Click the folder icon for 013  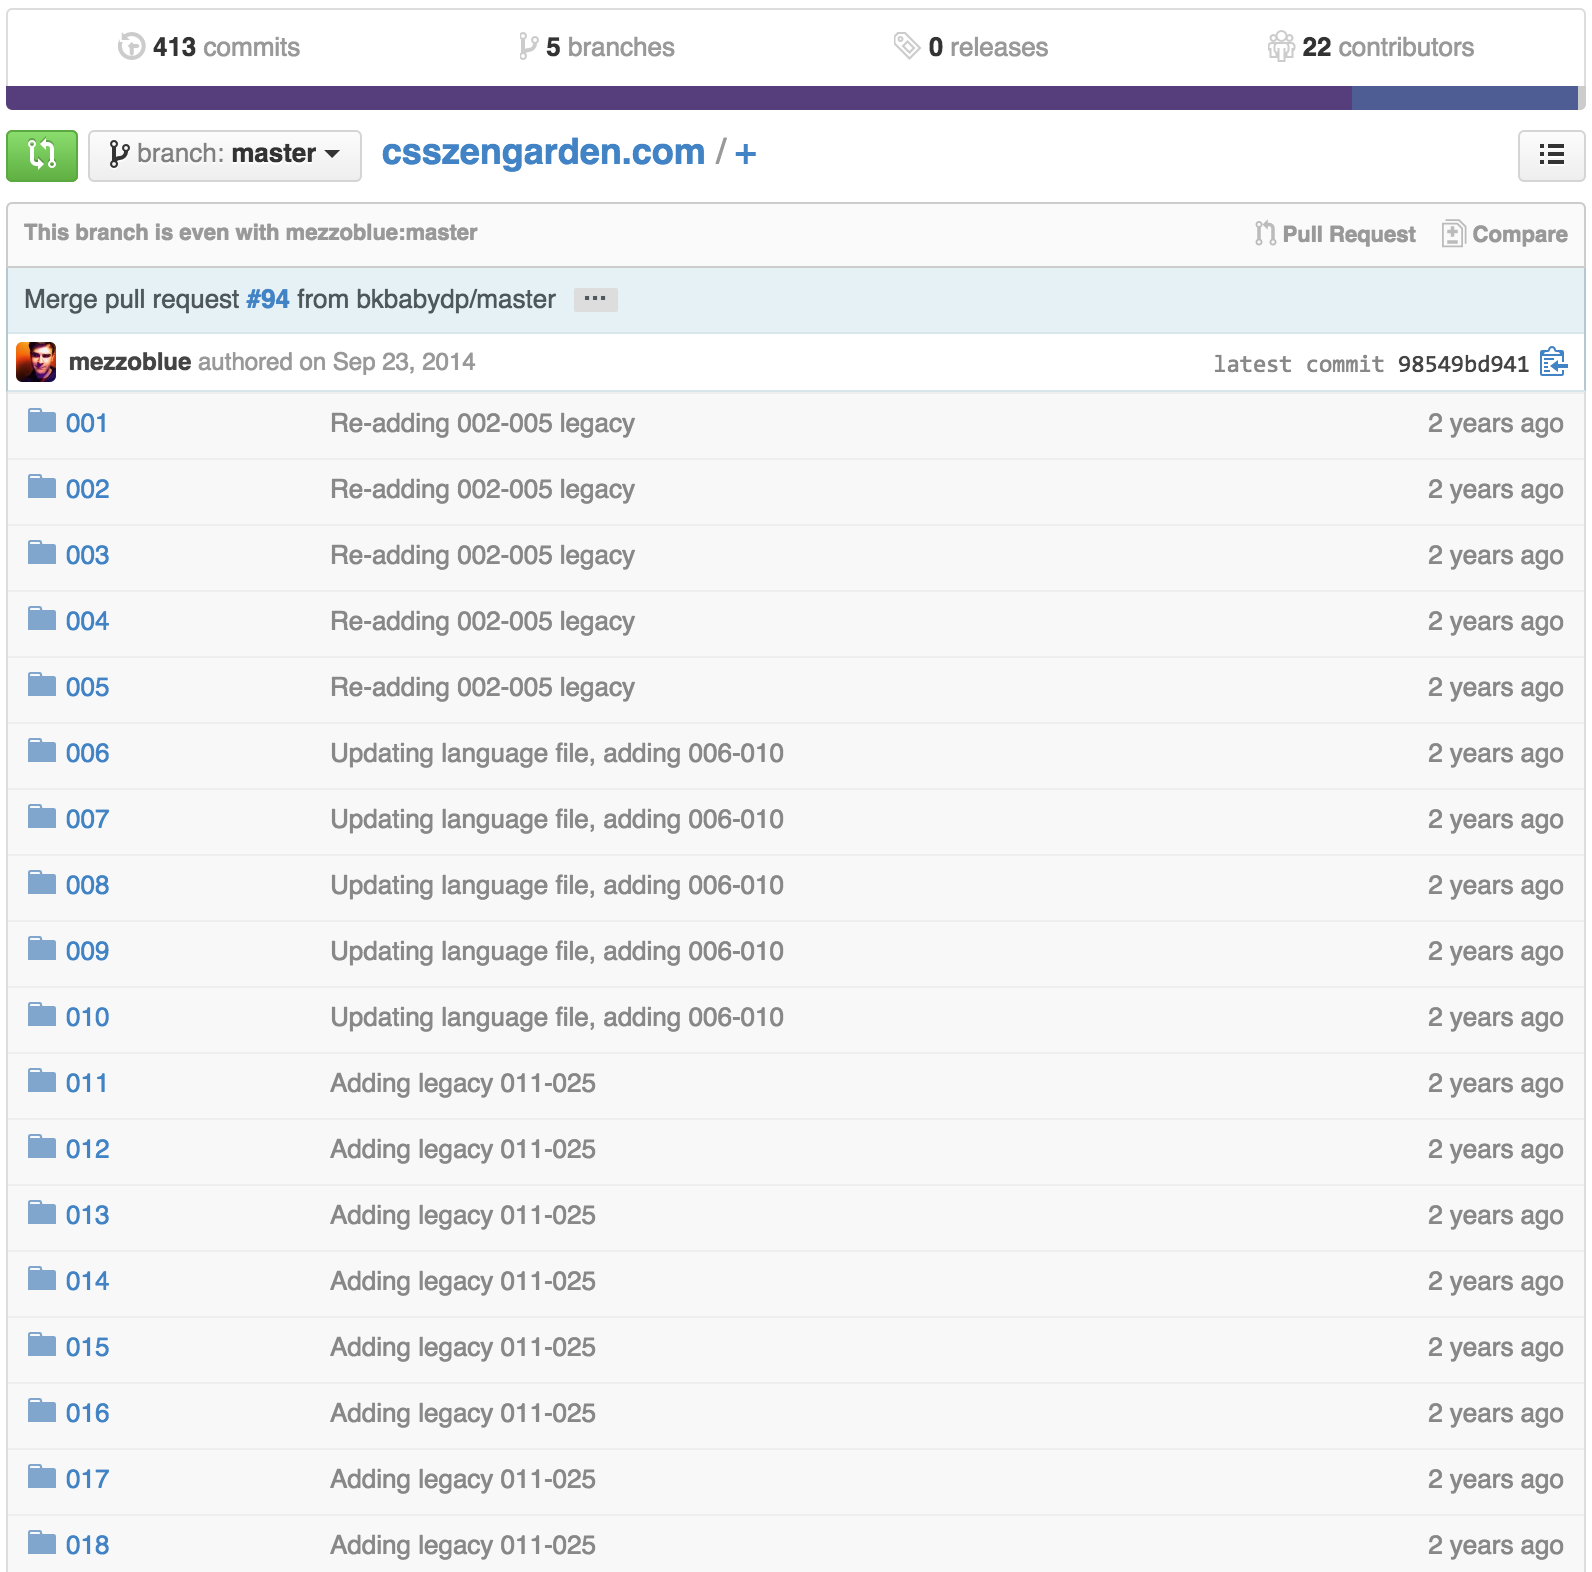(x=42, y=1213)
